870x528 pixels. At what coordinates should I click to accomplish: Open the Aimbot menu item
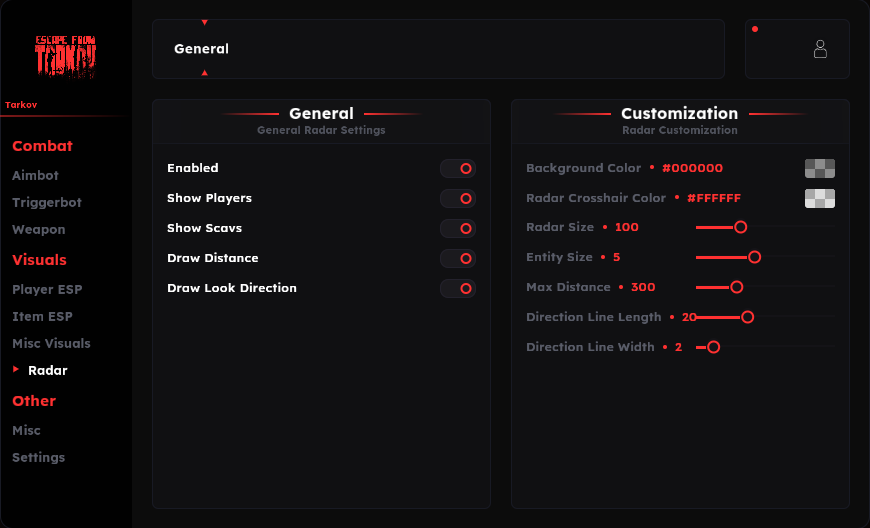pyautogui.click(x=35, y=175)
